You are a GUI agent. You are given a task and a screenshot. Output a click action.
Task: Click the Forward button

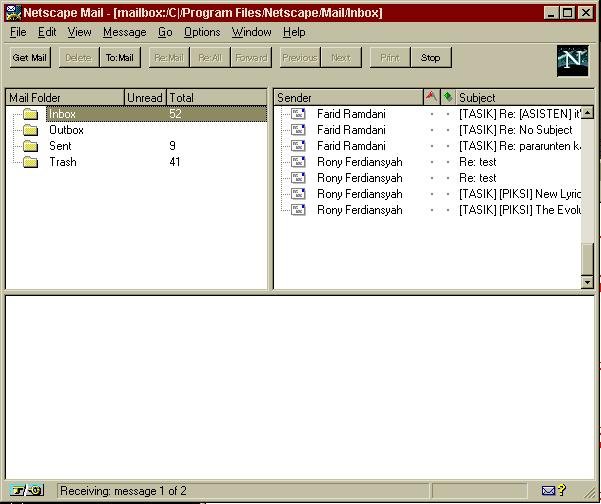coord(251,57)
